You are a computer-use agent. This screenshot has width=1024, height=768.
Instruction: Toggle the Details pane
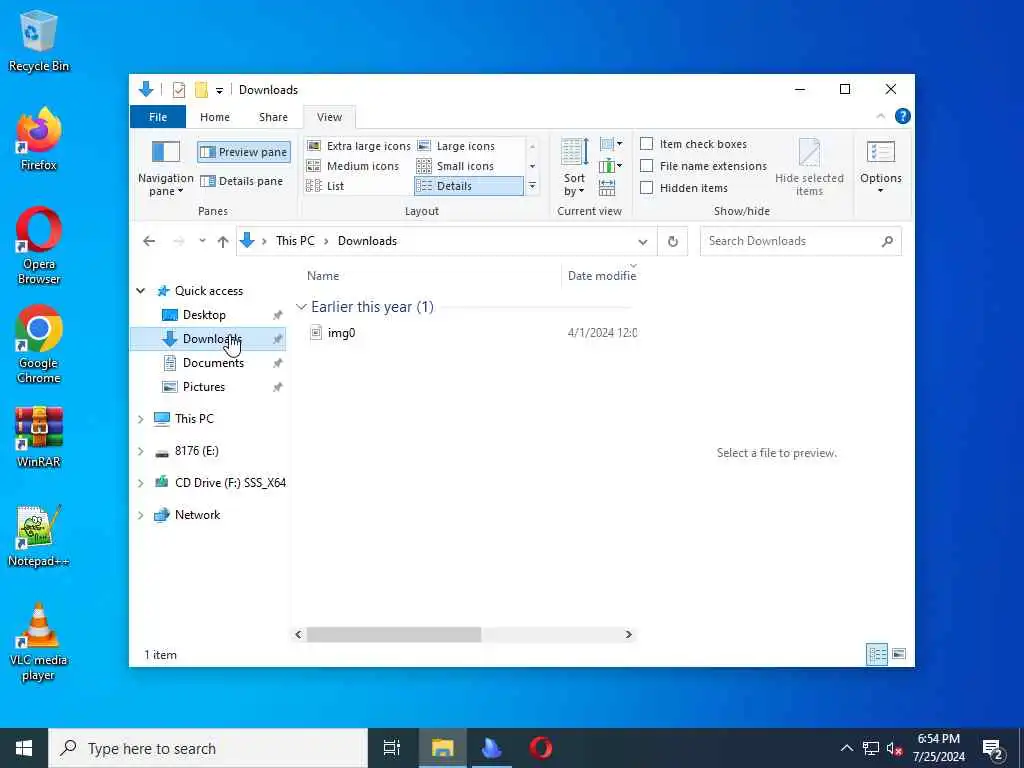(242, 181)
